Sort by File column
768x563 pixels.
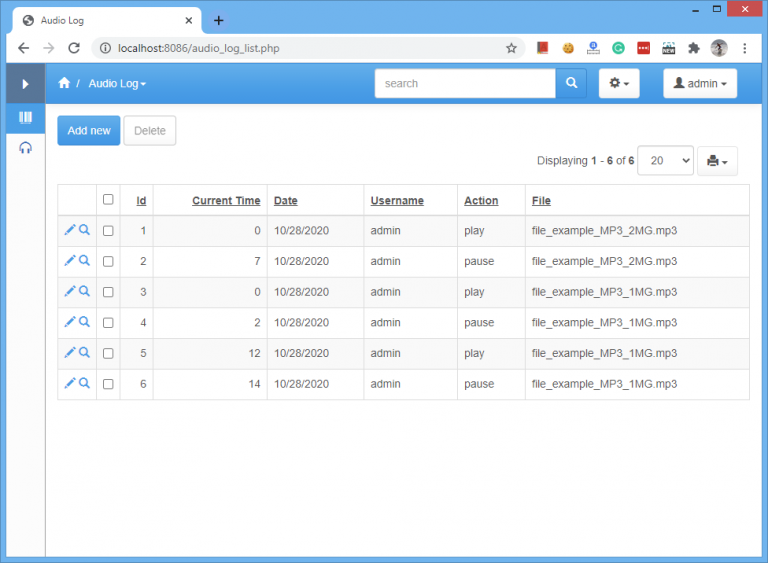click(541, 200)
